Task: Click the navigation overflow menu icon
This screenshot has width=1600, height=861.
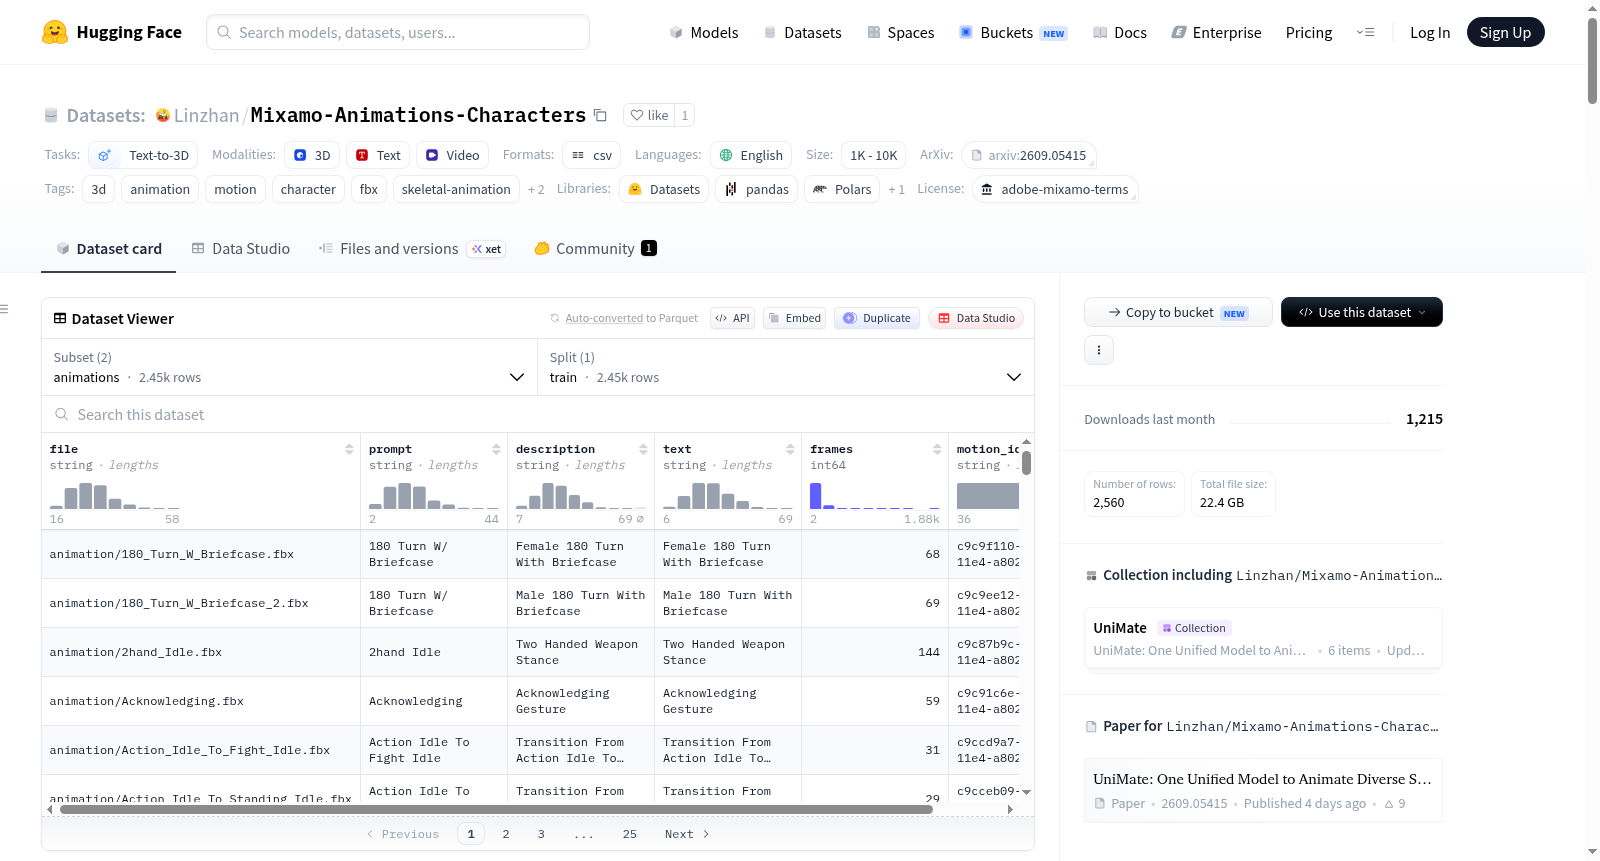Action: point(1365,32)
